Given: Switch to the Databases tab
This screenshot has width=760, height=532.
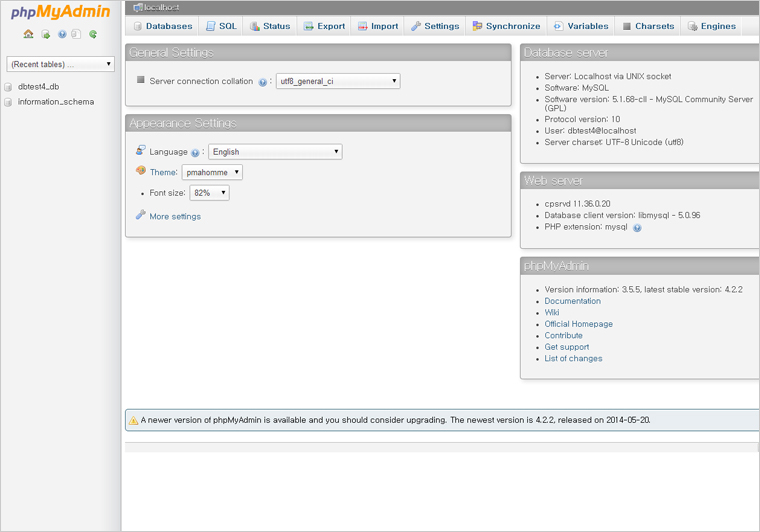Looking at the screenshot, I should pyautogui.click(x=163, y=26).
